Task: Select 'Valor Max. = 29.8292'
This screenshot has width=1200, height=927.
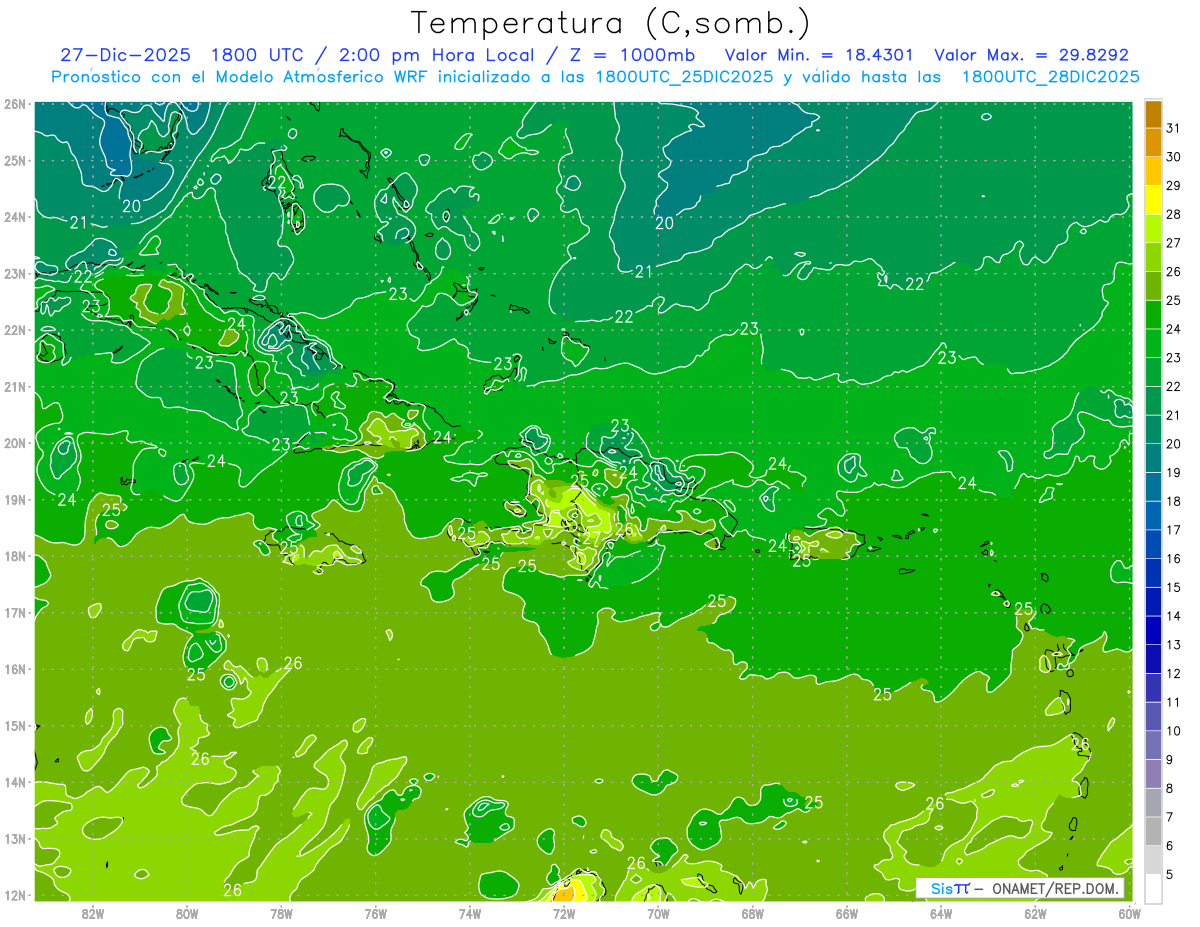Action: [x=1031, y=55]
